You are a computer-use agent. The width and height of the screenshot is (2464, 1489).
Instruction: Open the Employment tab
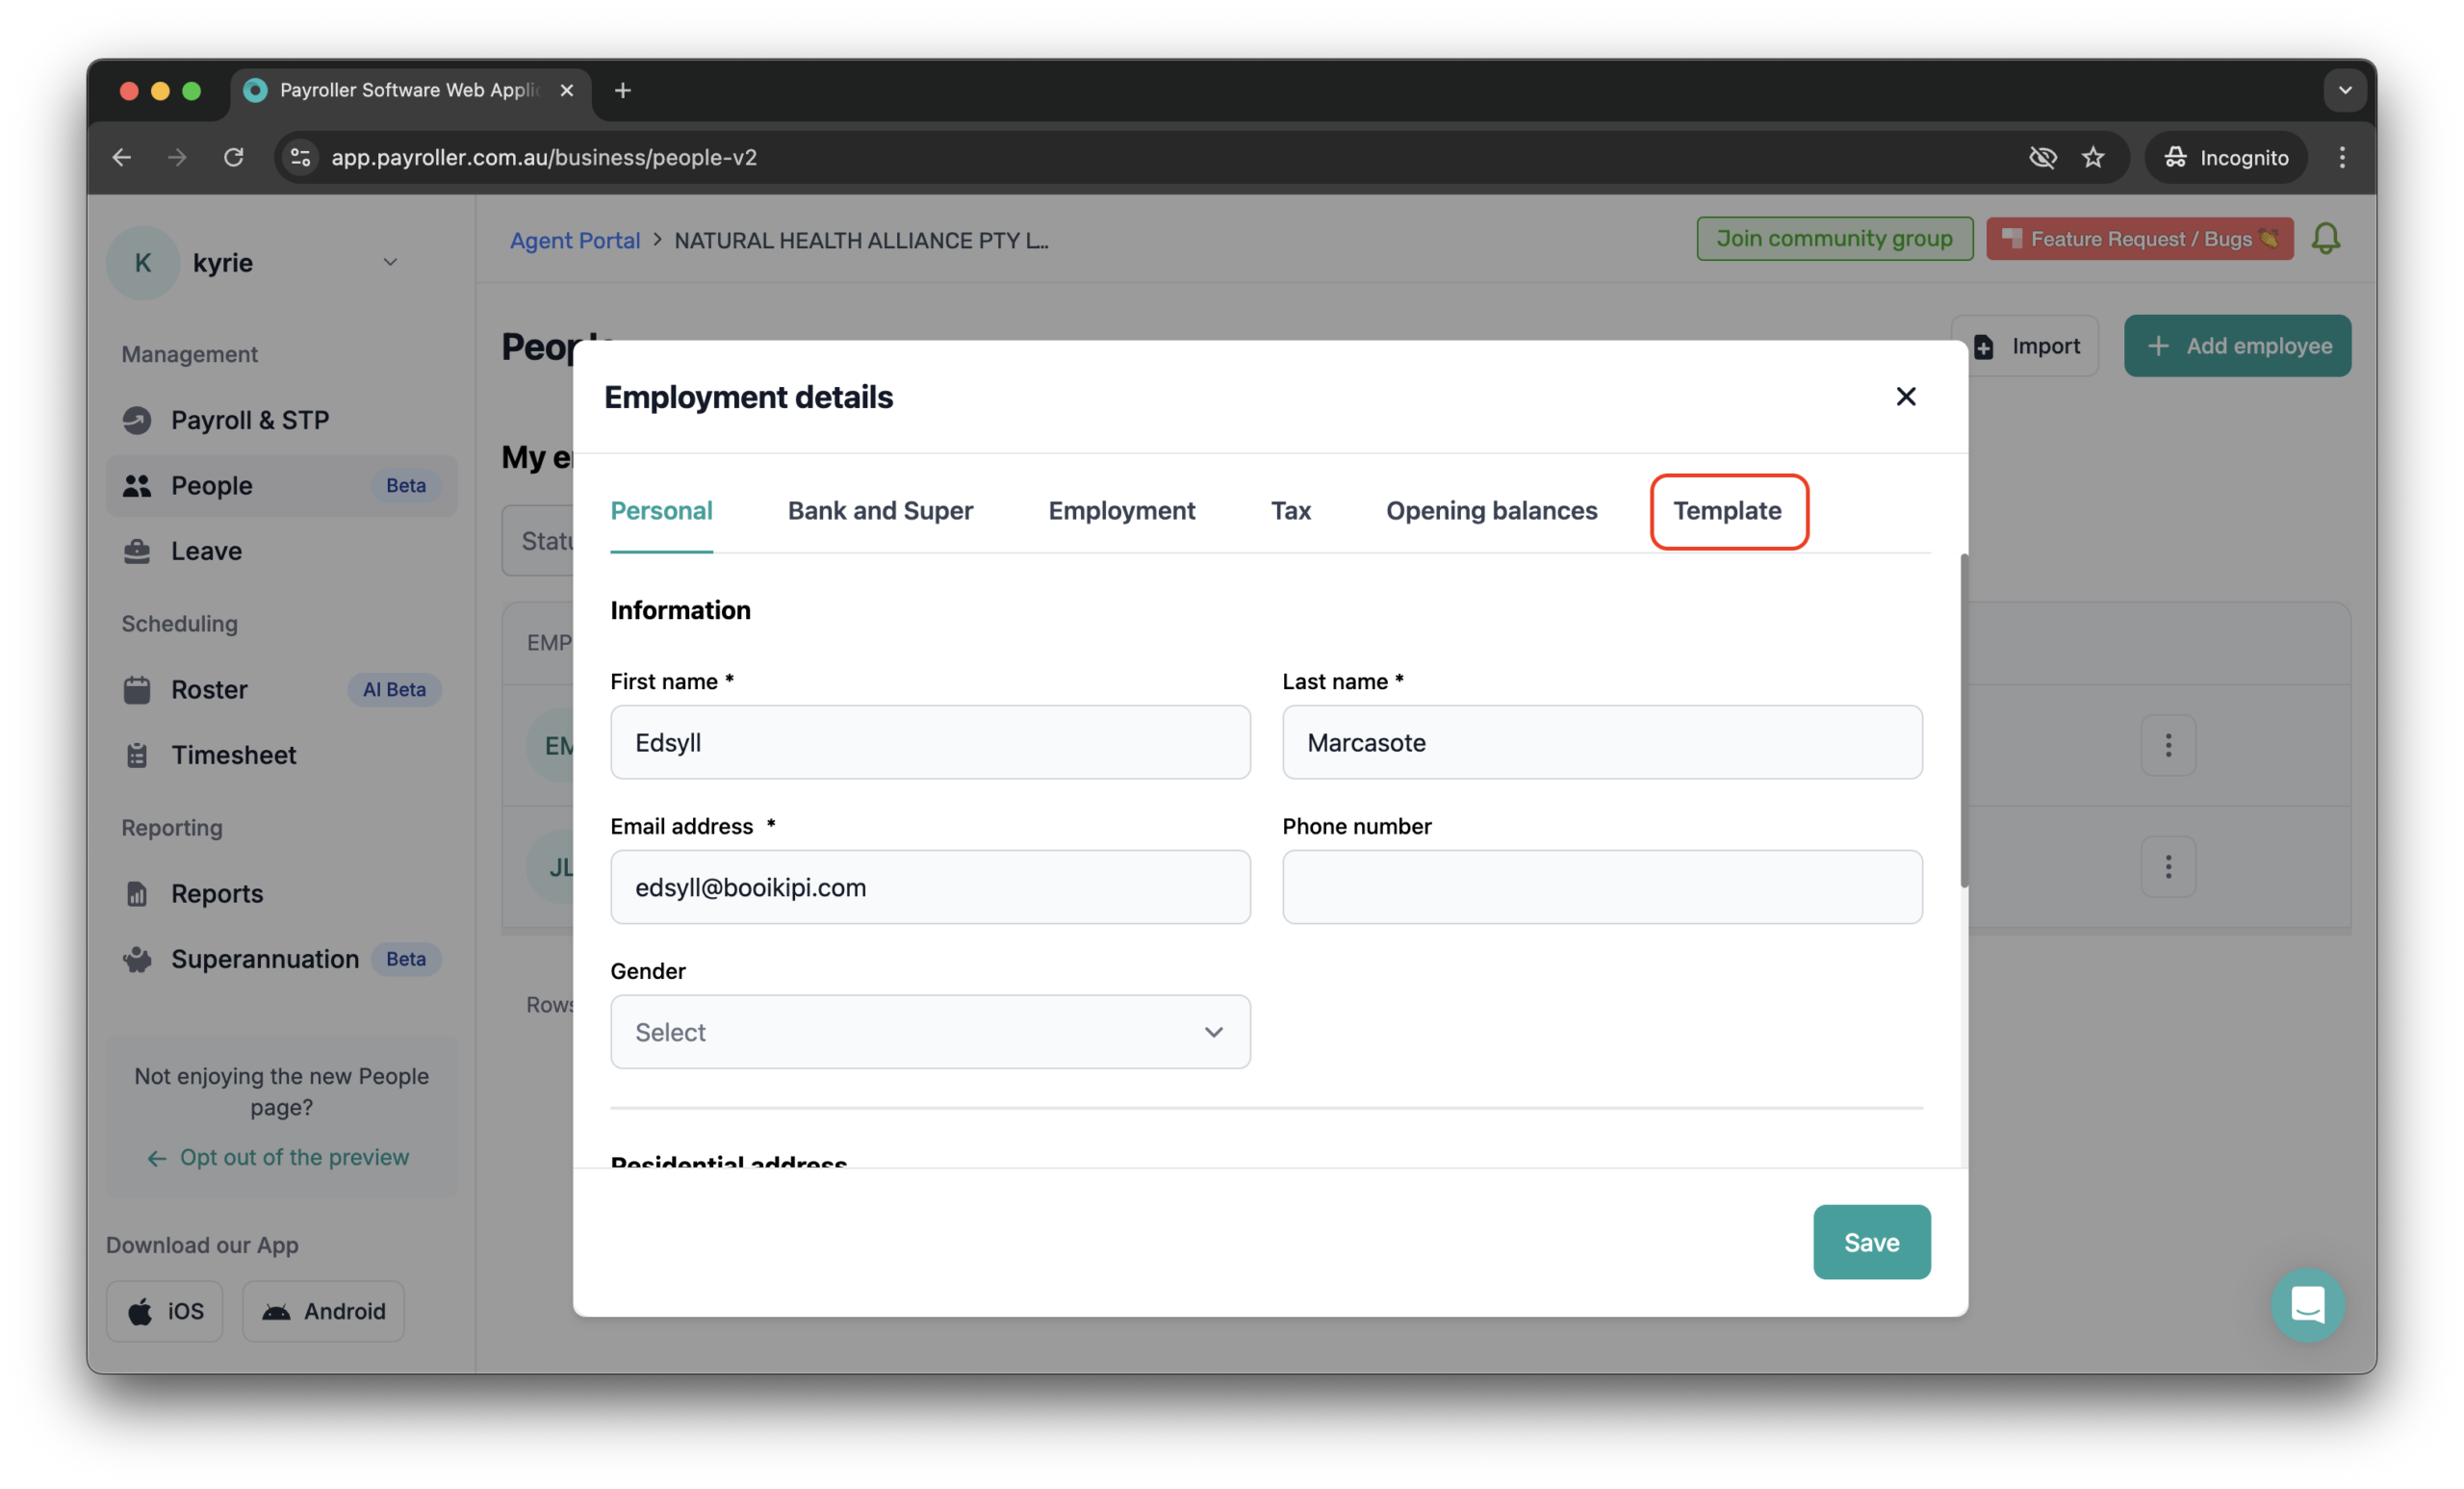(1121, 510)
